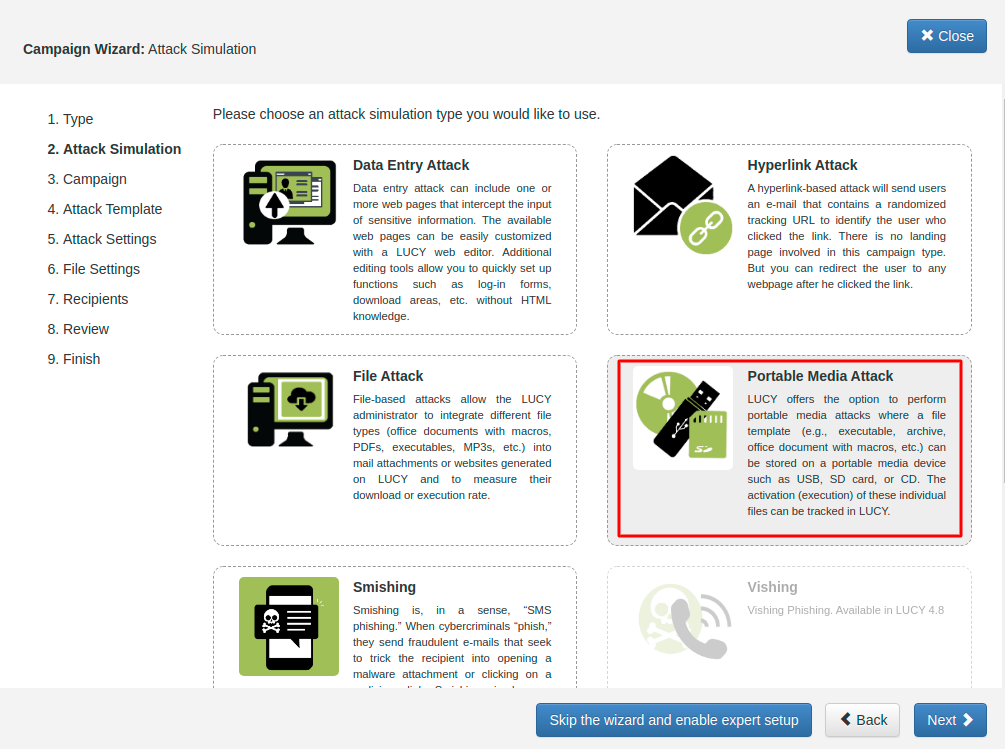Go to step 6. File Settings
Image resolution: width=1005 pixels, height=749 pixels.
coord(94,269)
